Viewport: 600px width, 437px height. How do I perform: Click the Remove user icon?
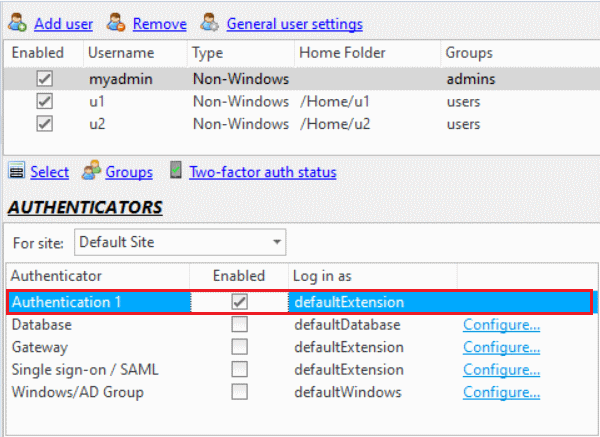pyautogui.click(x=117, y=24)
